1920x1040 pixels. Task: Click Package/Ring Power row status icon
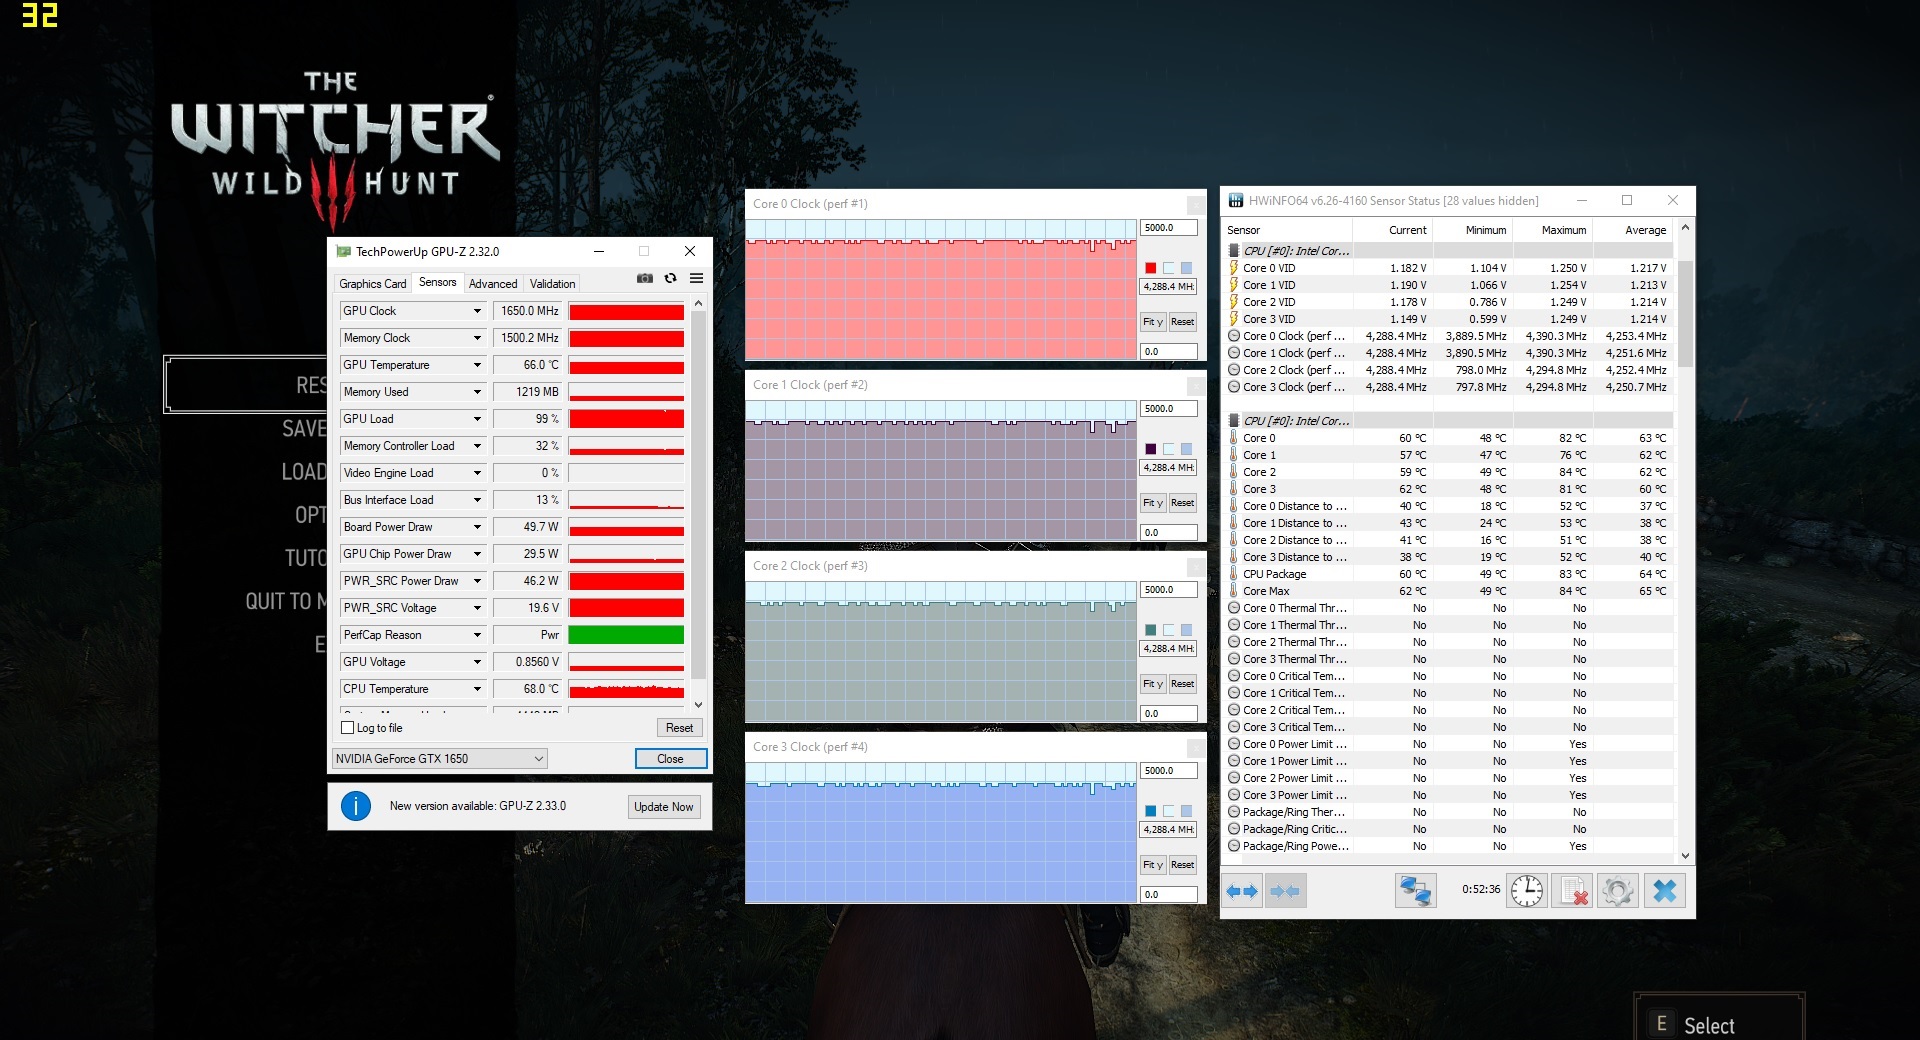tap(1234, 846)
